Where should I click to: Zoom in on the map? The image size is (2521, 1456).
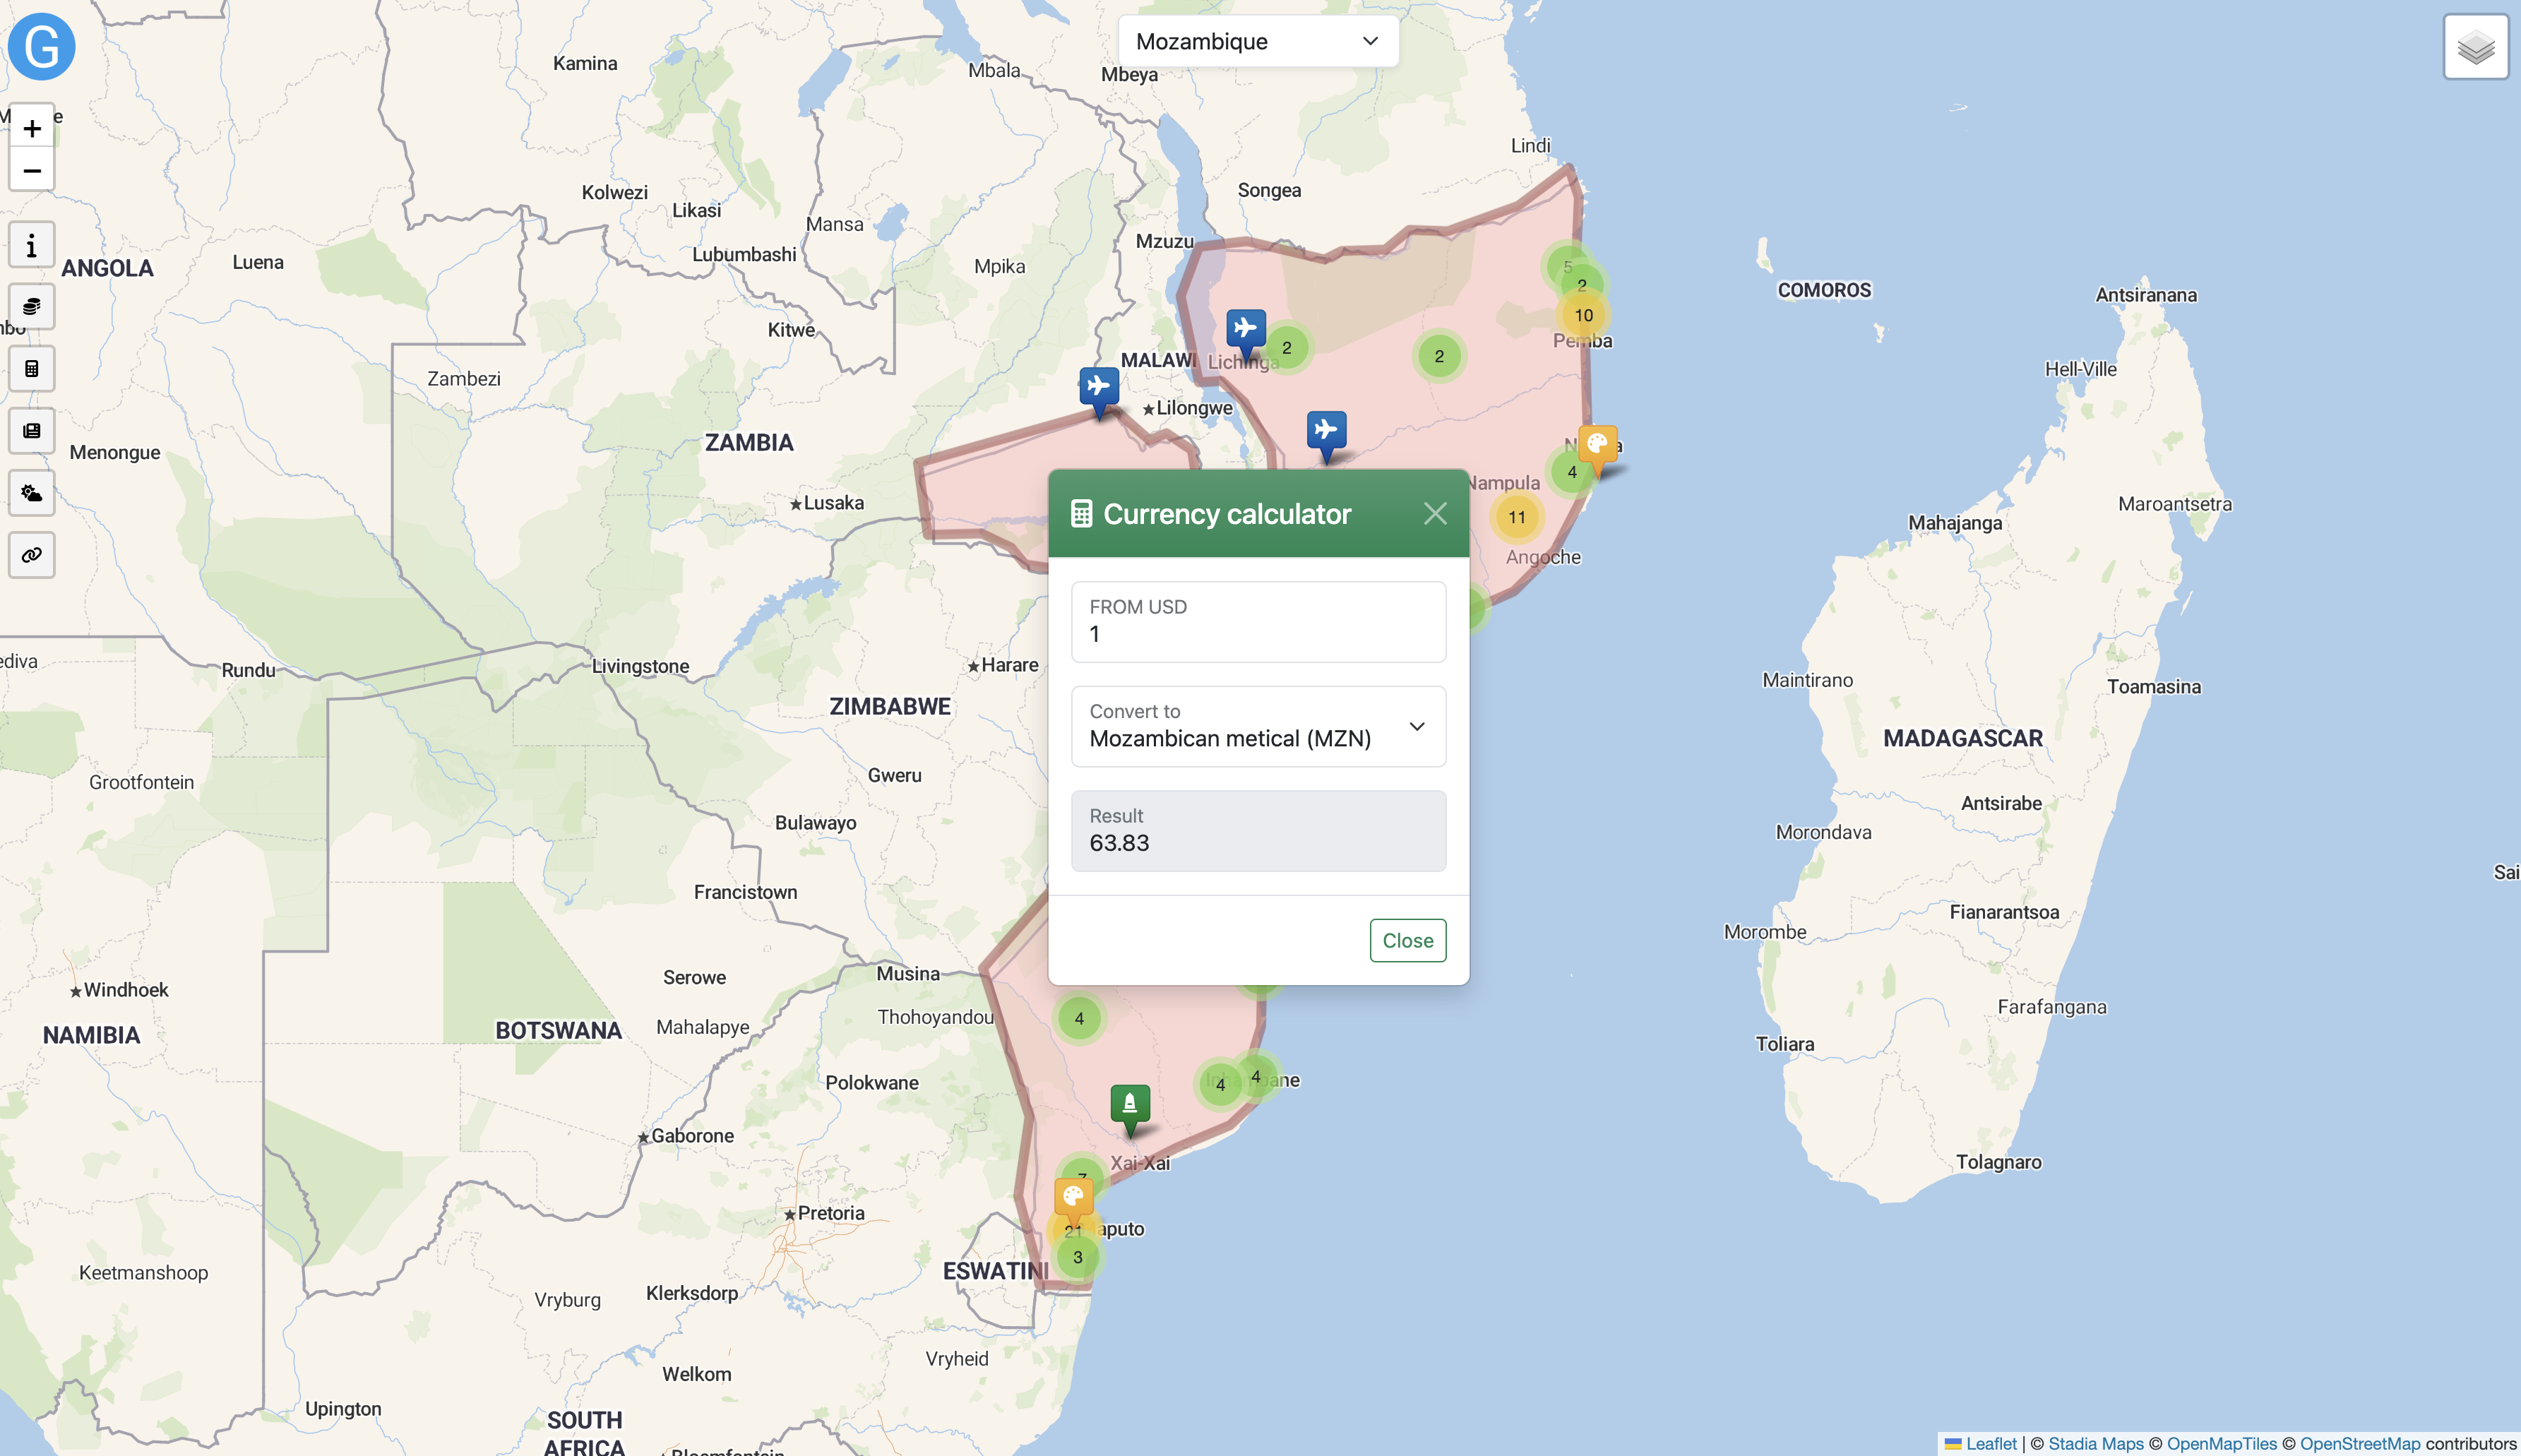pos(32,128)
